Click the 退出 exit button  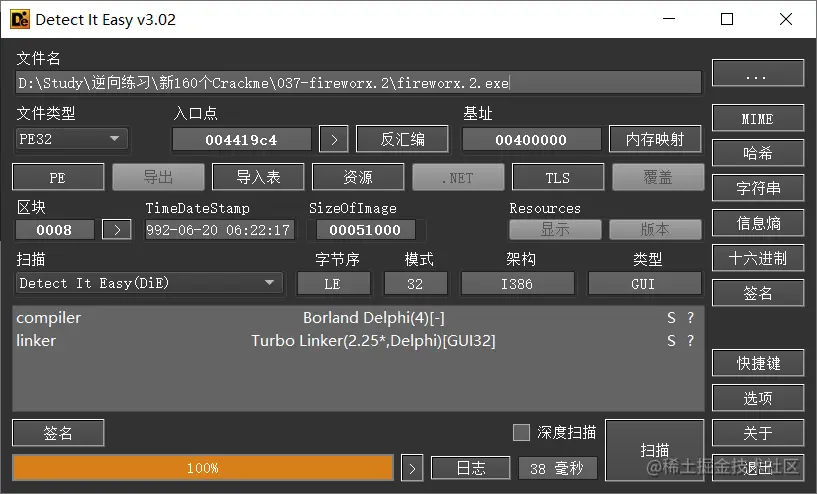758,467
